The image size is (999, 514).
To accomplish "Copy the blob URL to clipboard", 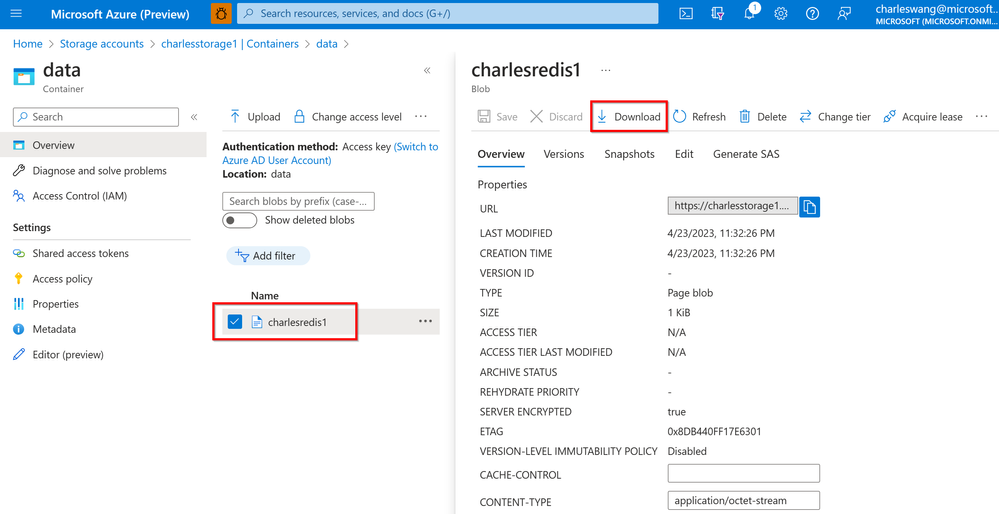I will [810, 207].
